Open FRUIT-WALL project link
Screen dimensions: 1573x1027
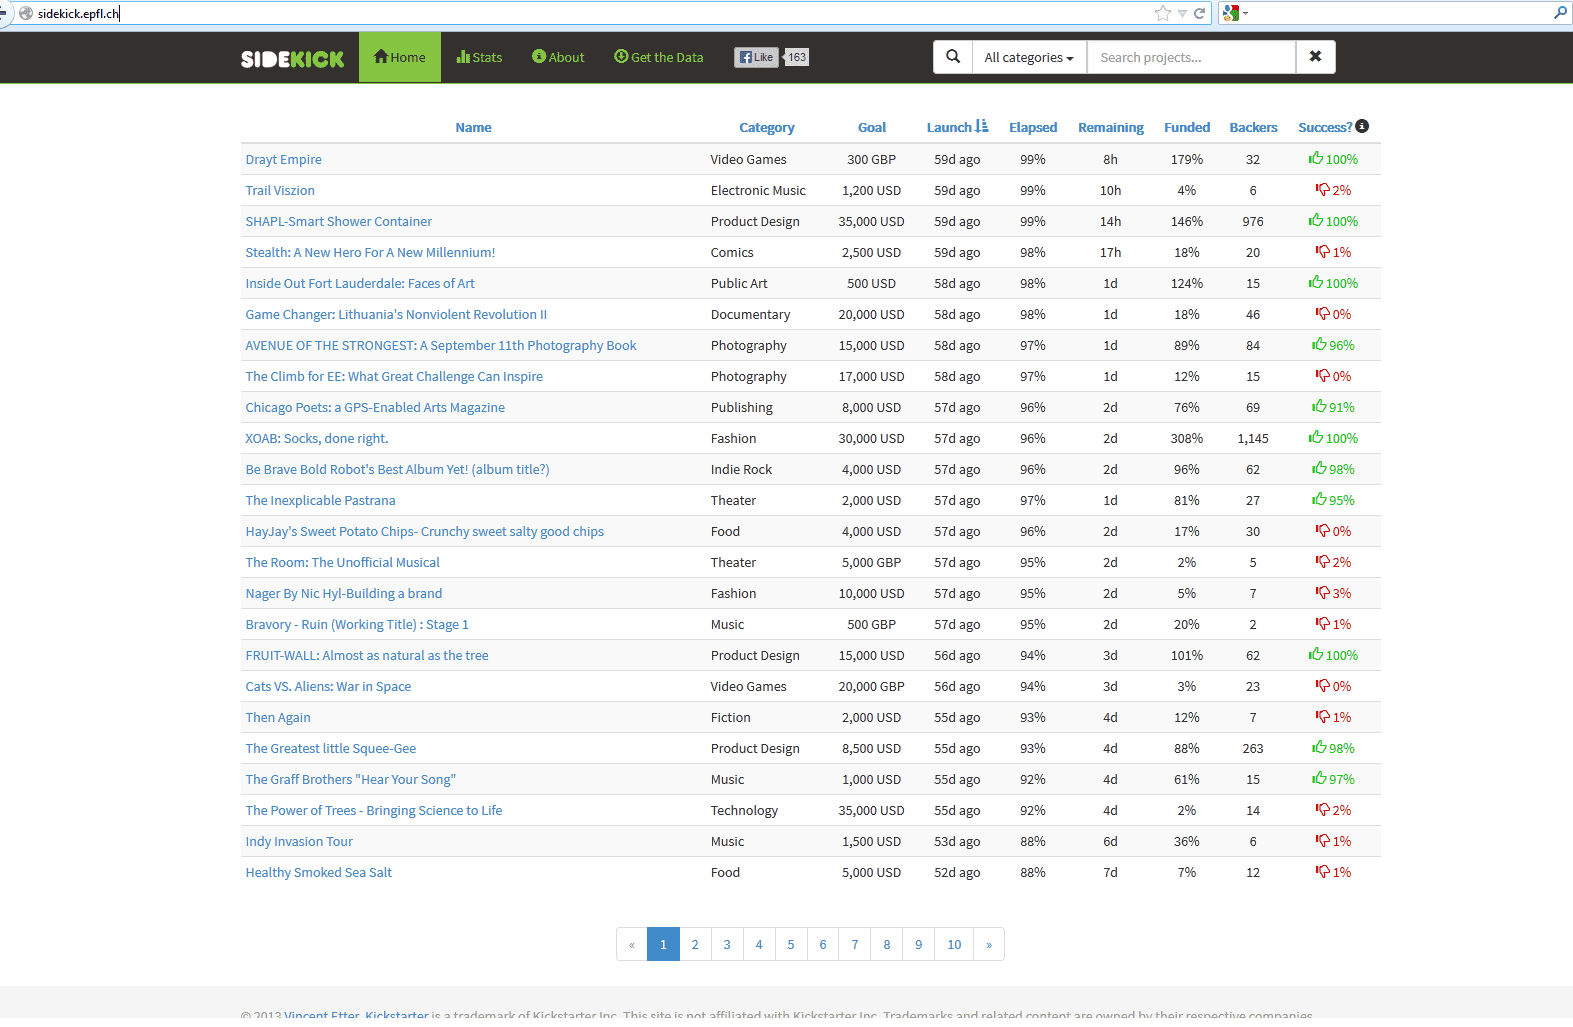367,655
